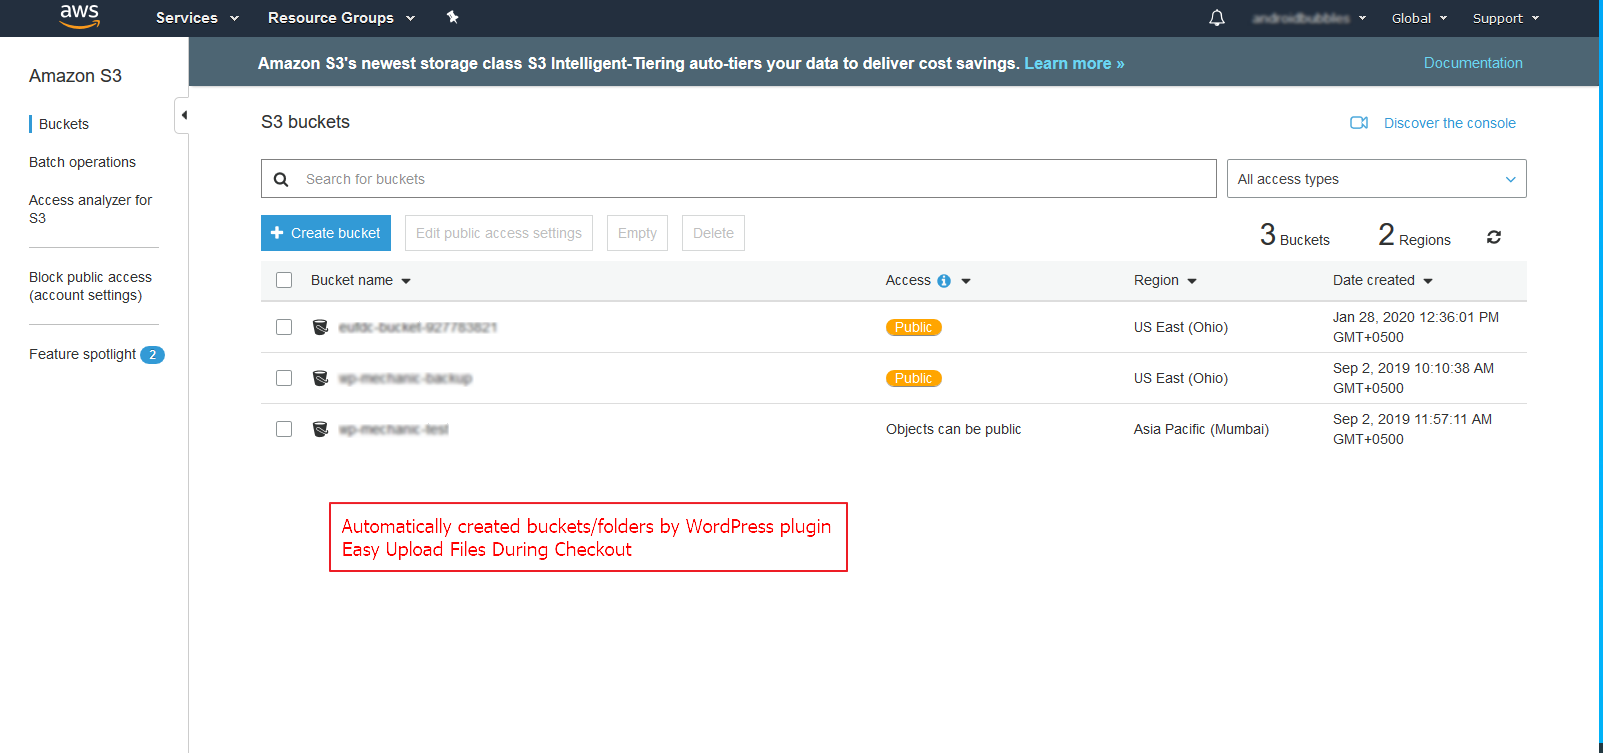
Task: Refresh the bucket list
Action: pyautogui.click(x=1494, y=237)
